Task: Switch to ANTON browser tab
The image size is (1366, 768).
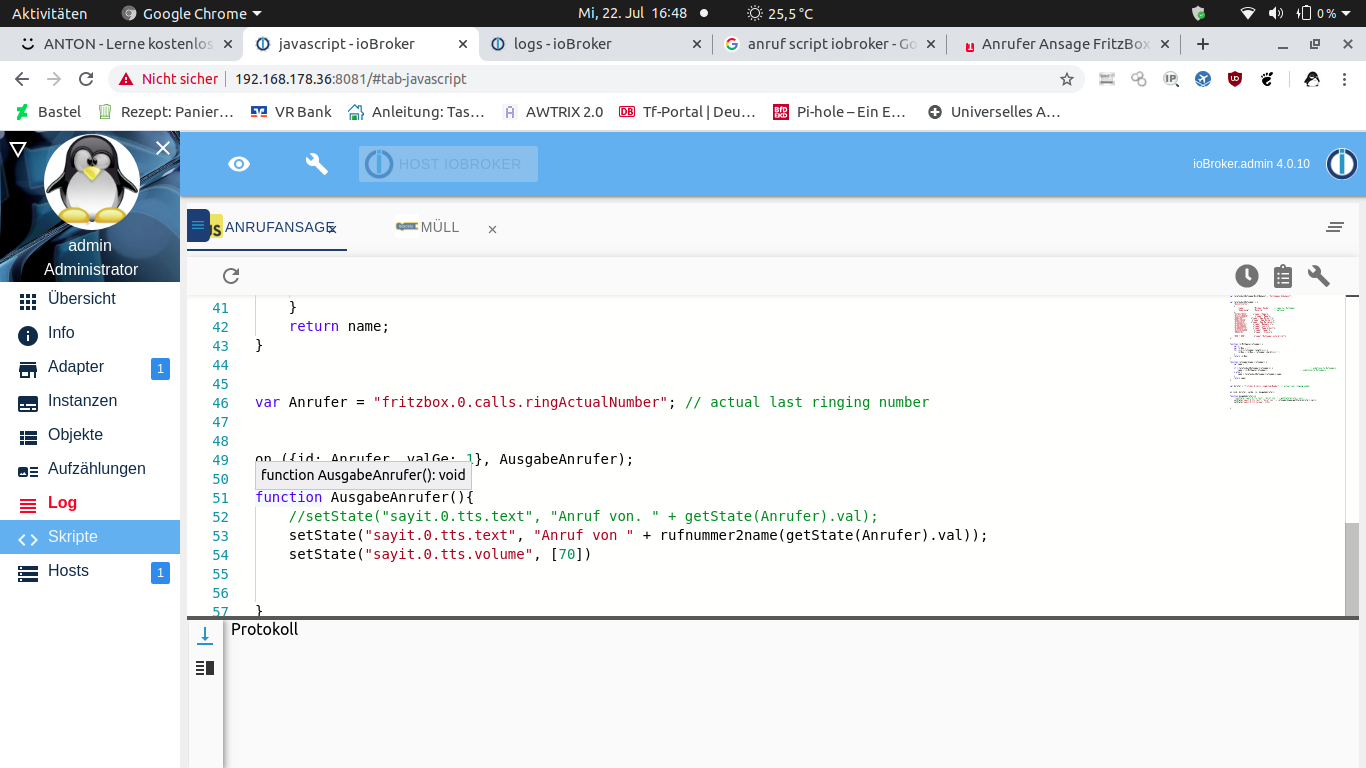Action: [128, 44]
